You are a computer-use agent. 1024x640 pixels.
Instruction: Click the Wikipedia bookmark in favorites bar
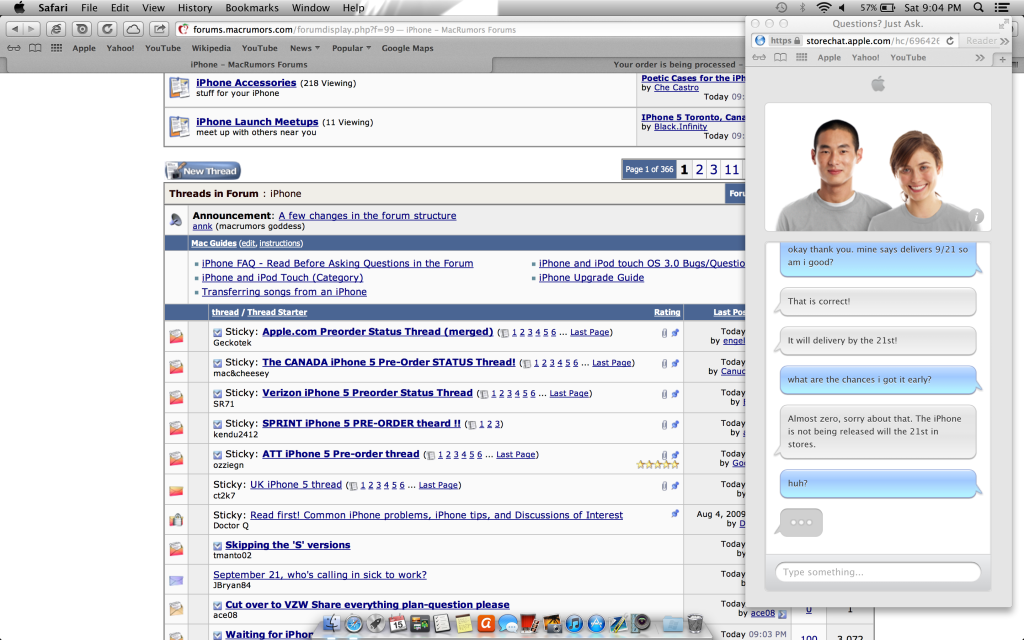point(211,48)
